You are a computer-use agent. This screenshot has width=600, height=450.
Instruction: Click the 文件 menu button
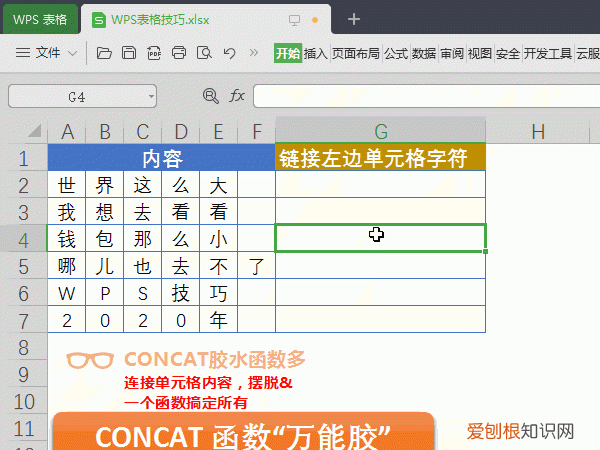[47, 52]
